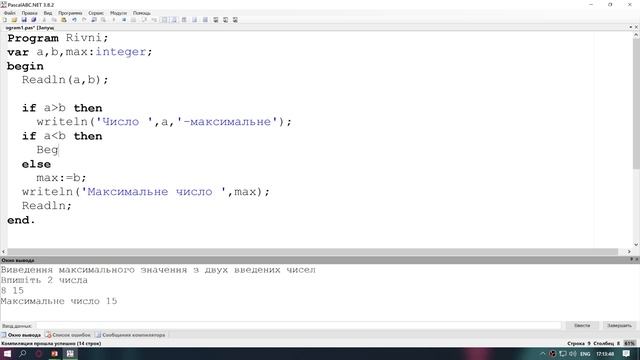Click the 'max:=b;' code line
This screenshot has width=640, height=360.
pos(61,178)
